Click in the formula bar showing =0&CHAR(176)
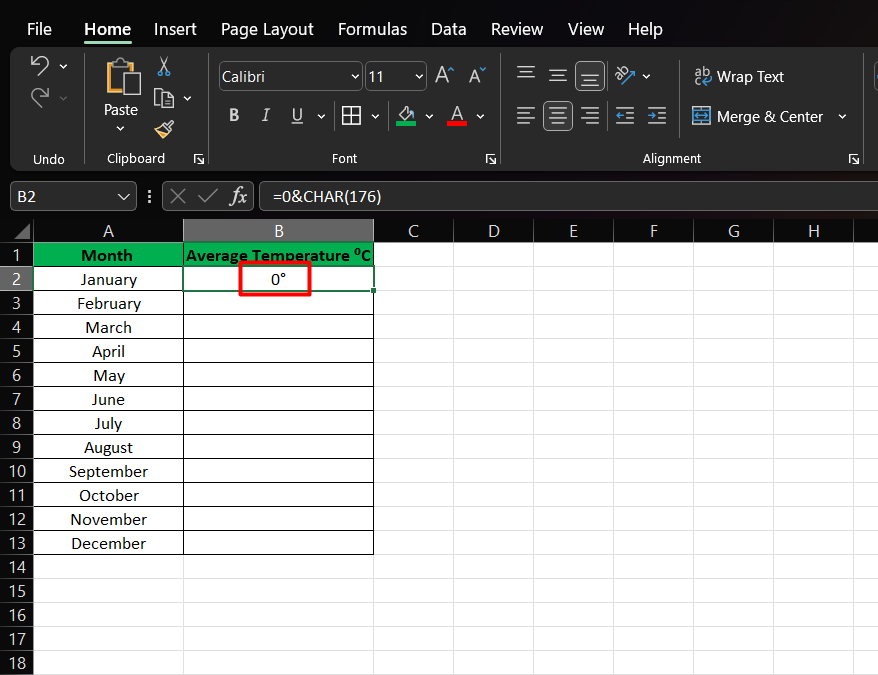 (568, 197)
